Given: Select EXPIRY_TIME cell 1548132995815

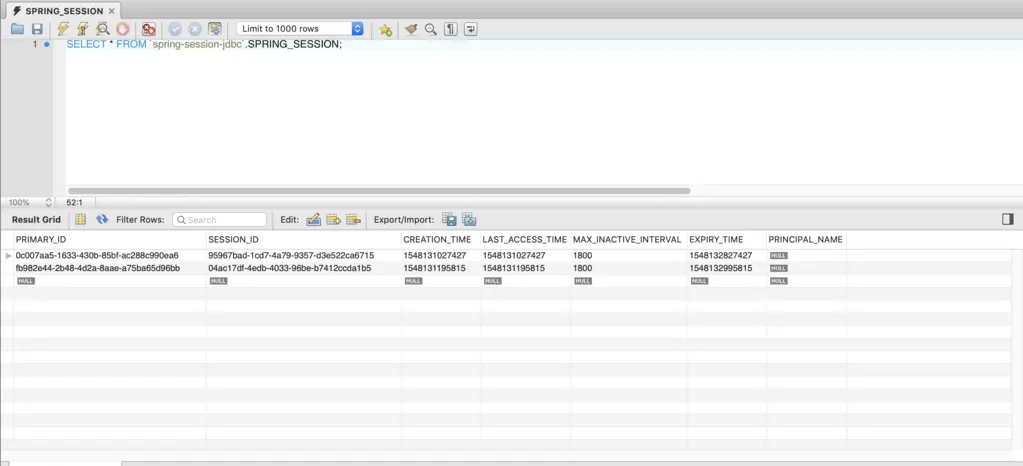Looking at the screenshot, I should (x=727, y=268).
